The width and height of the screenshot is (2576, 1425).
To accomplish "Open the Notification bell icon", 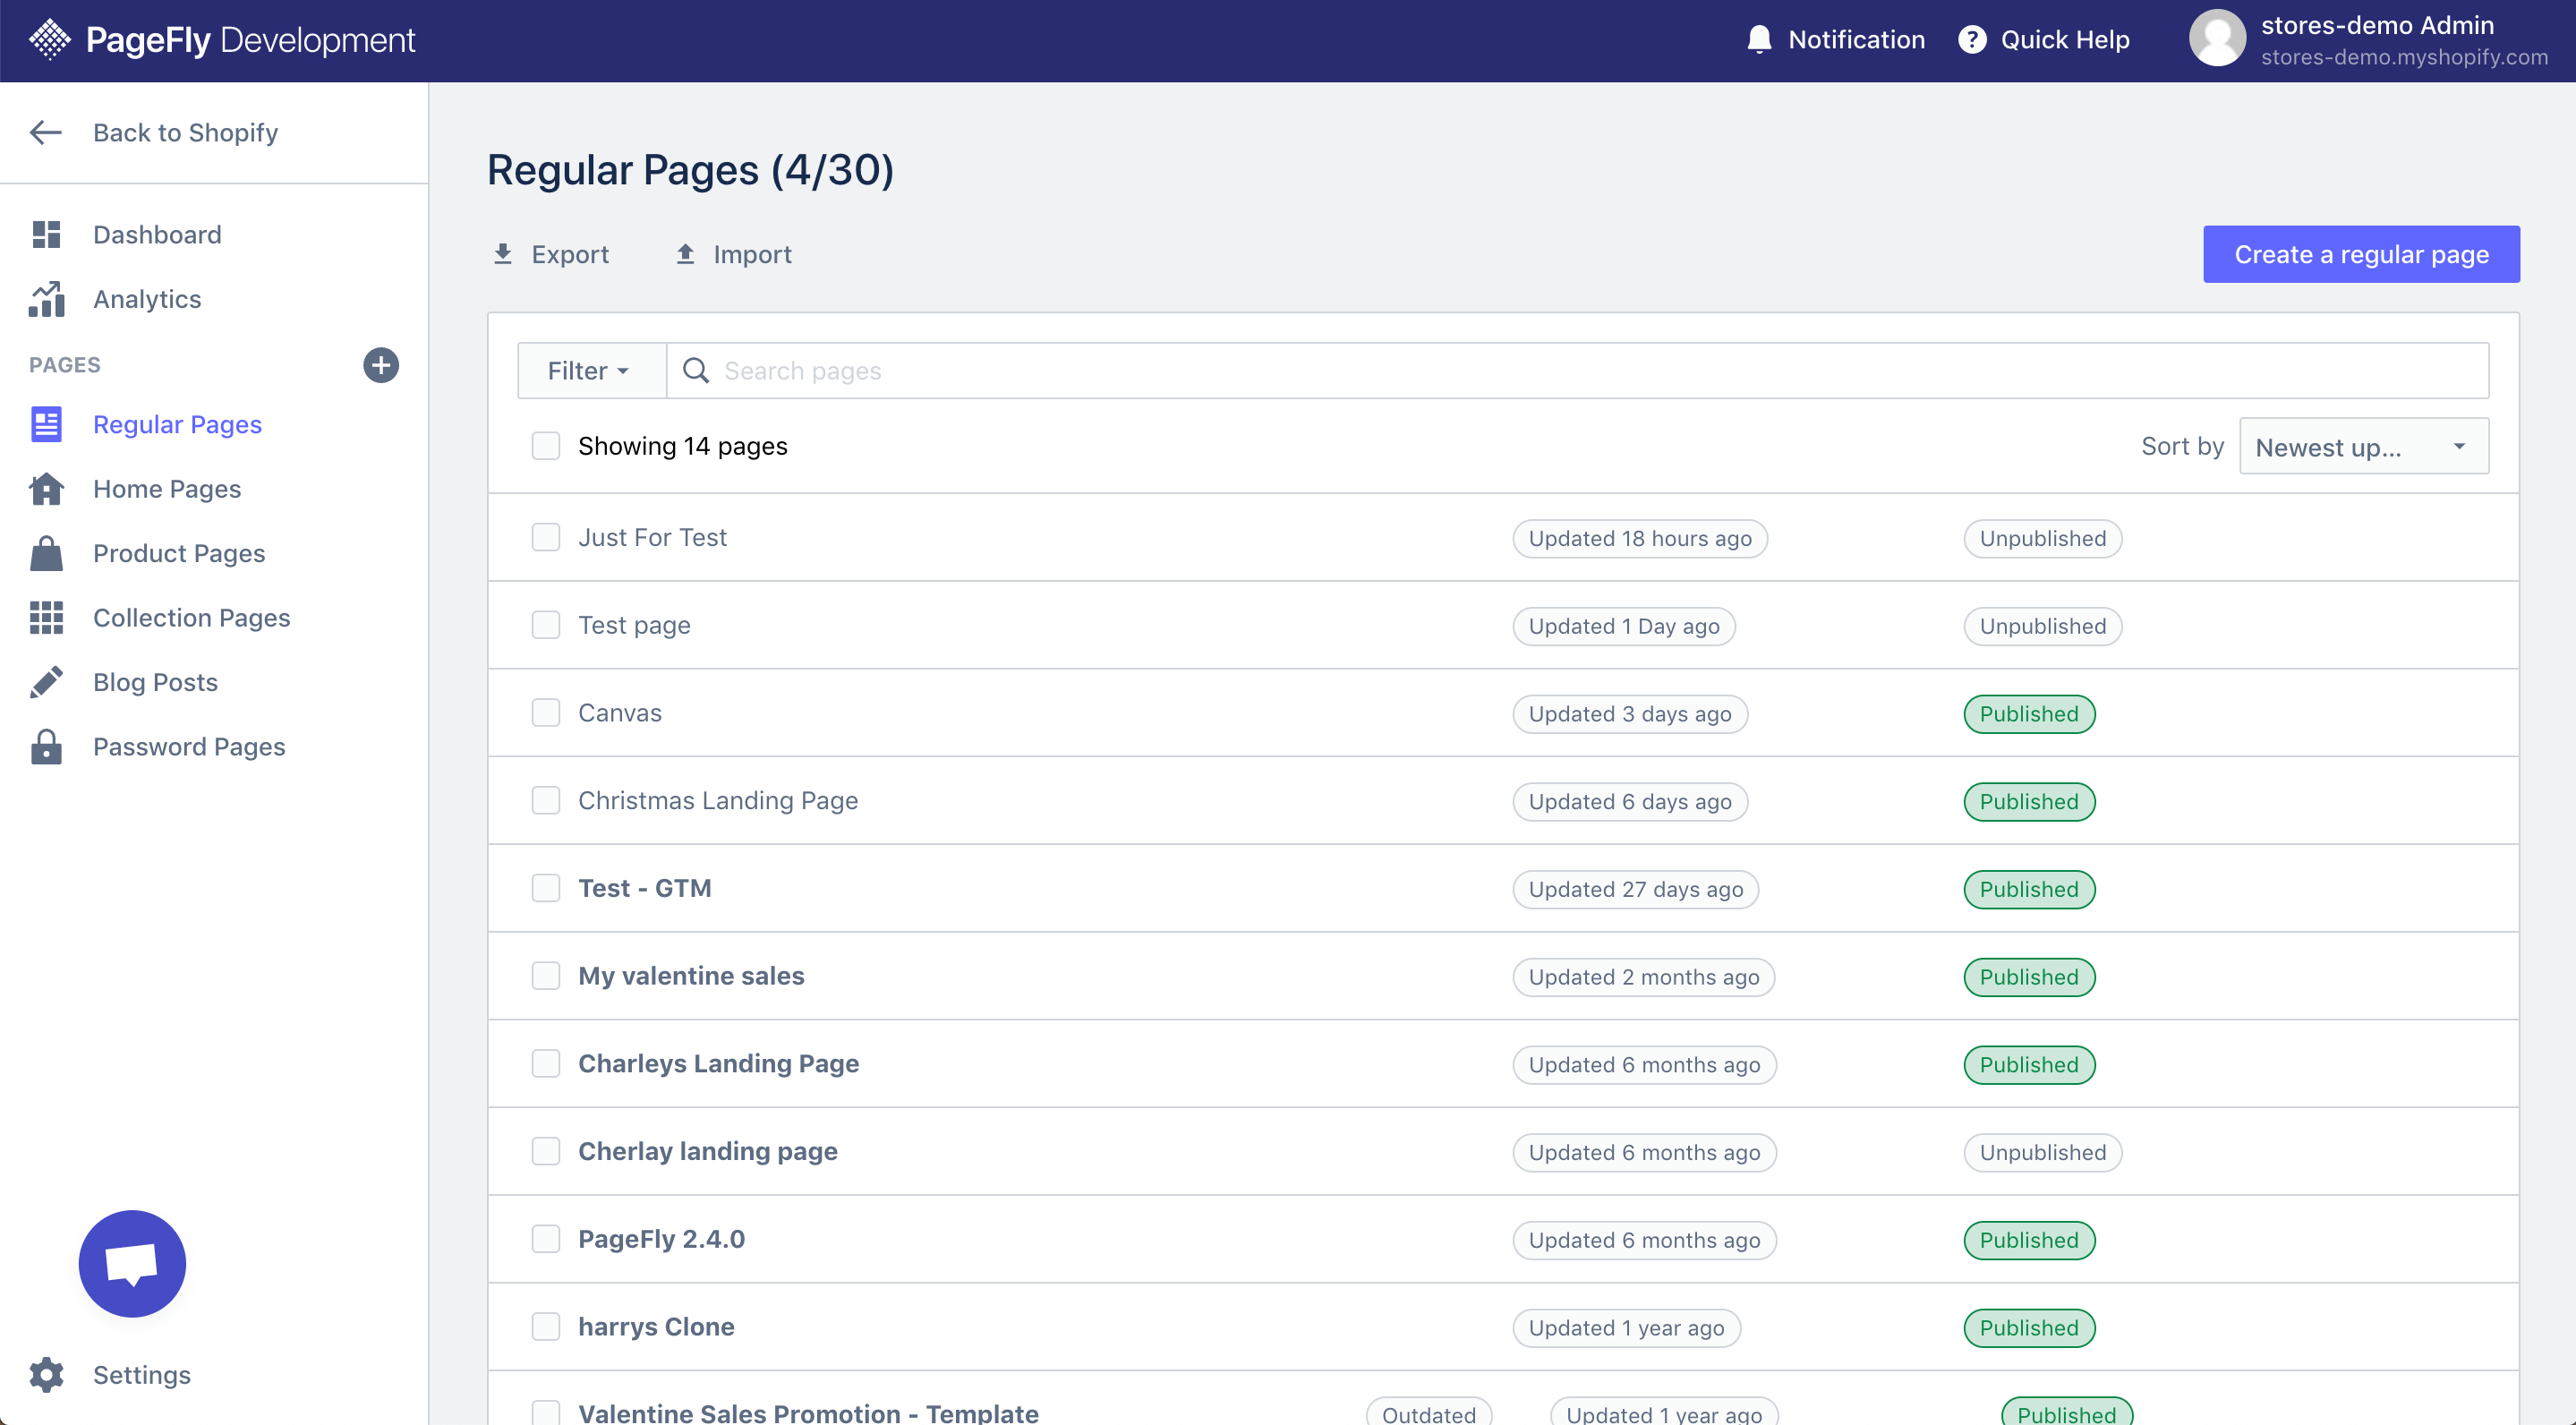I will pyautogui.click(x=1759, y=40).
